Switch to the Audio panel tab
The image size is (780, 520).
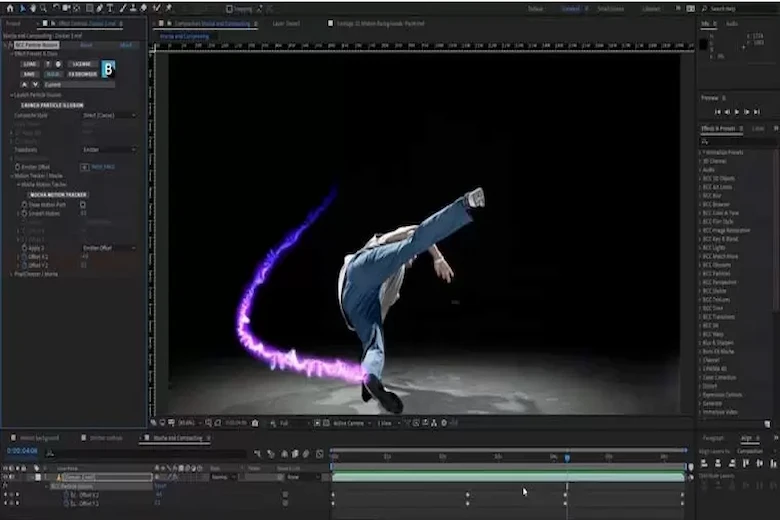pyautogui.click(x=732, y=23)
